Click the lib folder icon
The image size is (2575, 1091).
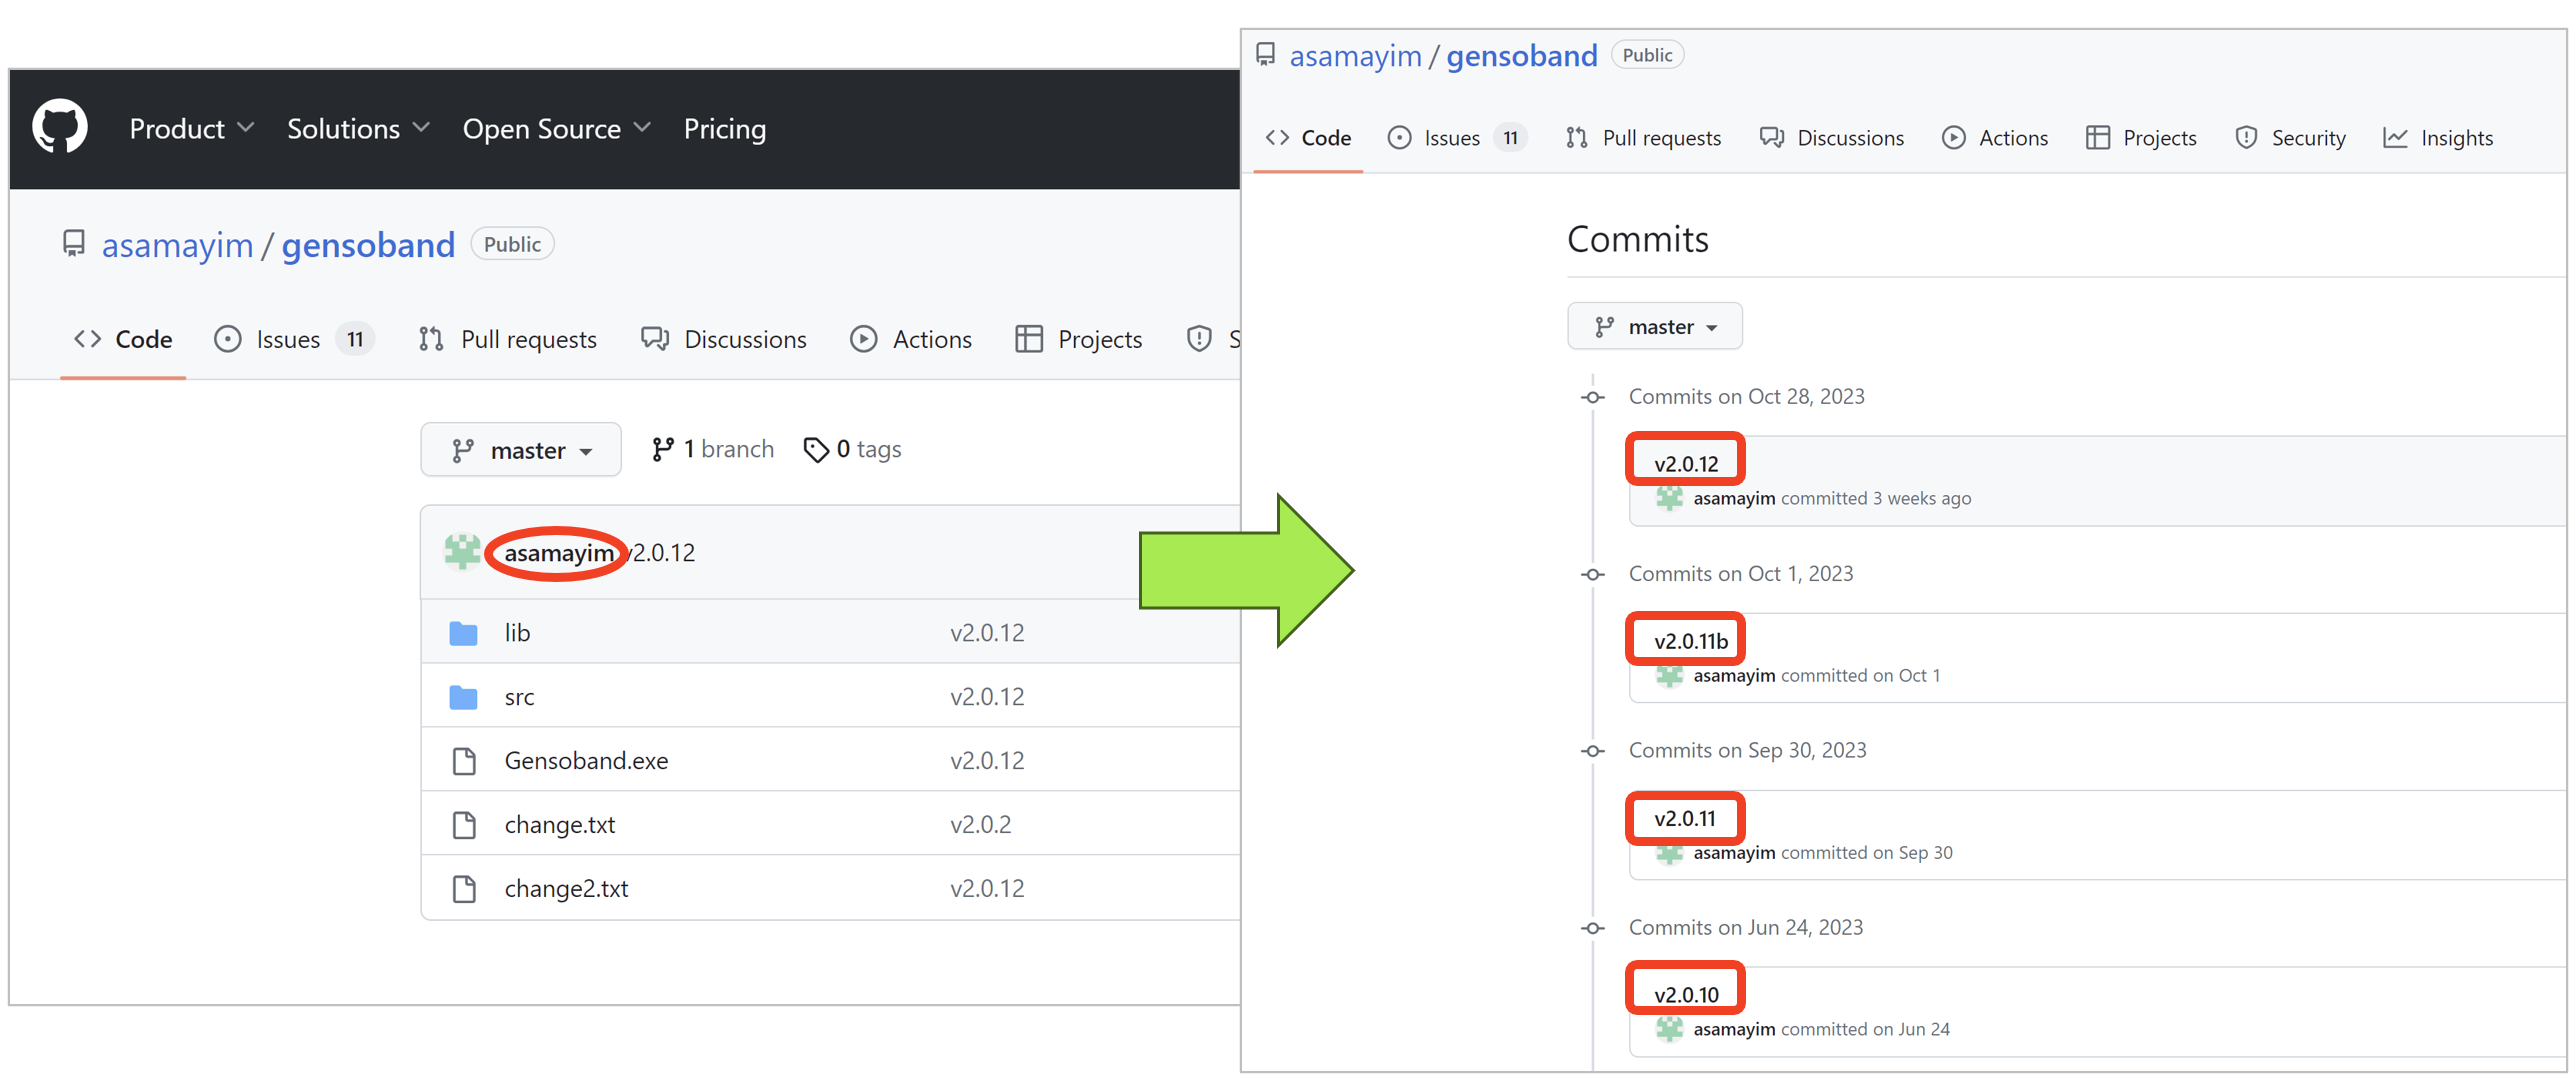(463, 633)
